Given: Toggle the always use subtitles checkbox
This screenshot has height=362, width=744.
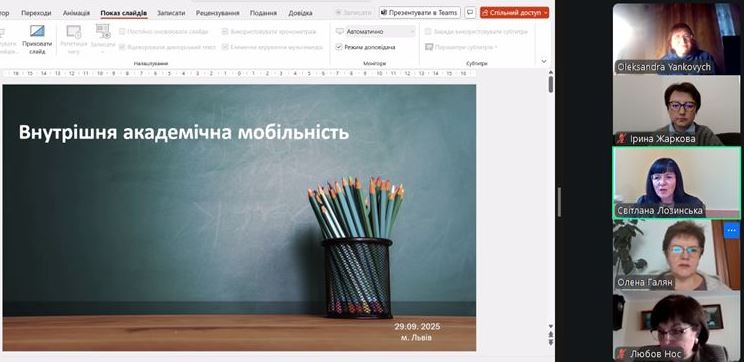Looking at the screenshot, I should tap(428, 32).
